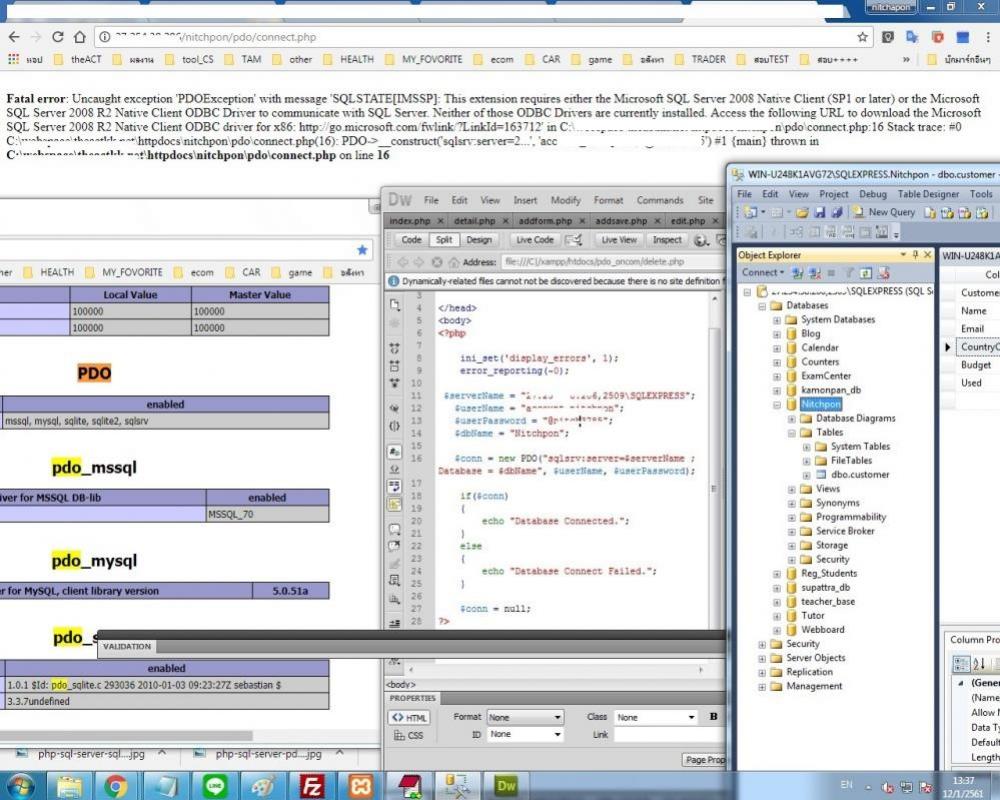Open the tool_CS bookmark folder

(x=190, y=59)
